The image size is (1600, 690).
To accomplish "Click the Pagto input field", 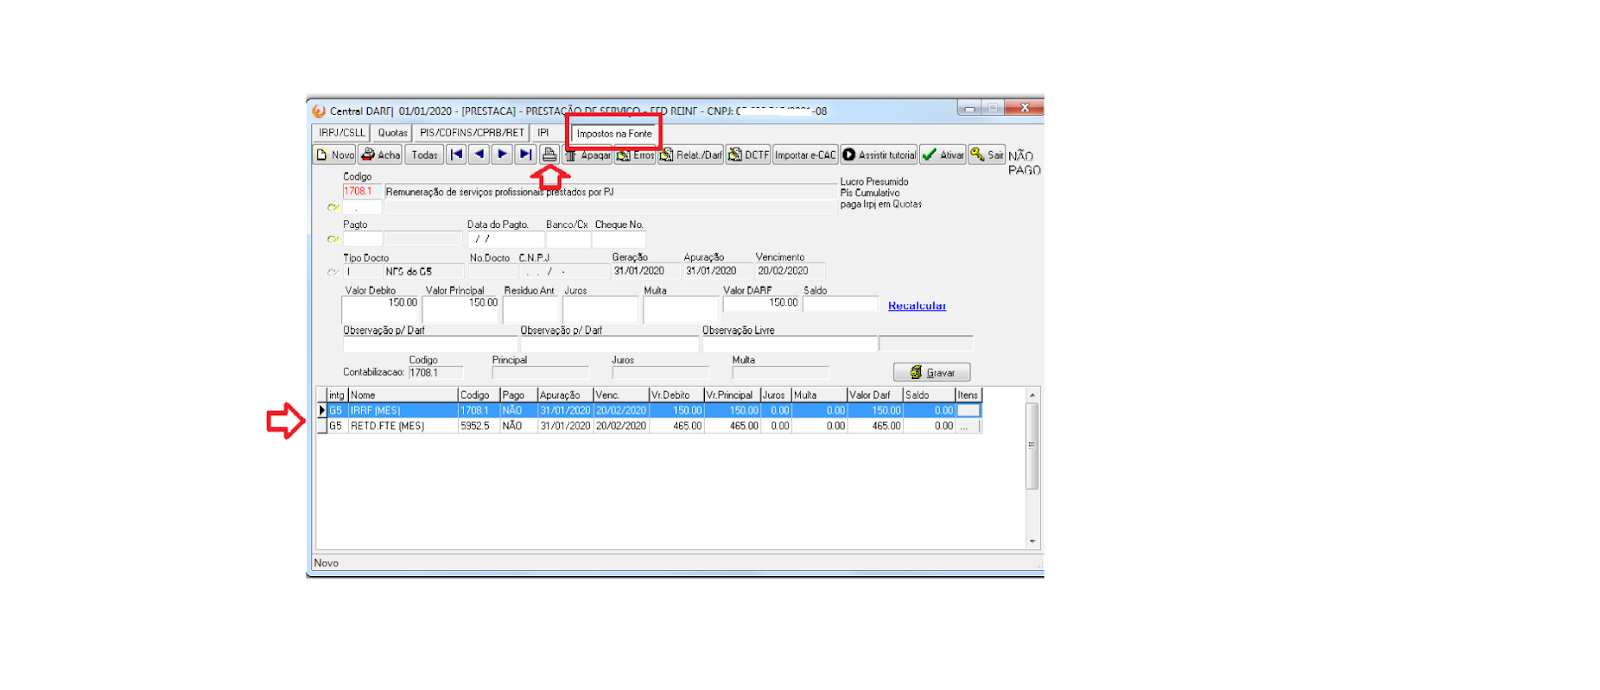I will click(362, 240).
